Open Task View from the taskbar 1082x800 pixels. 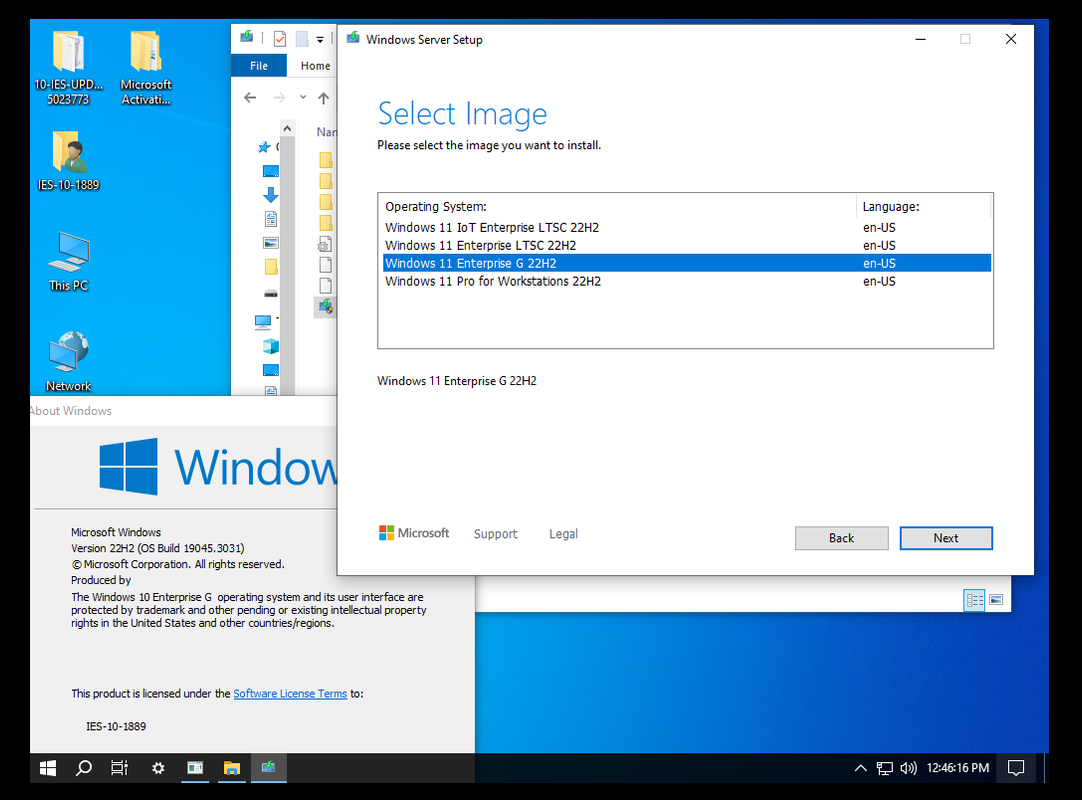[x=119, y=768]
